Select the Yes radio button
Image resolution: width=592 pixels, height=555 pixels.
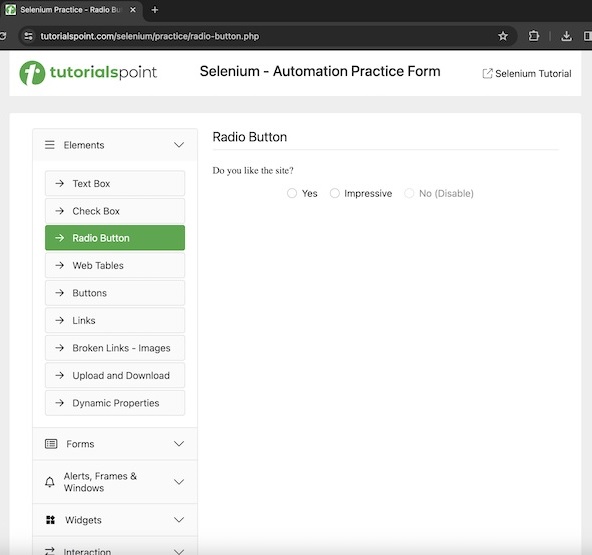[292, 193]
